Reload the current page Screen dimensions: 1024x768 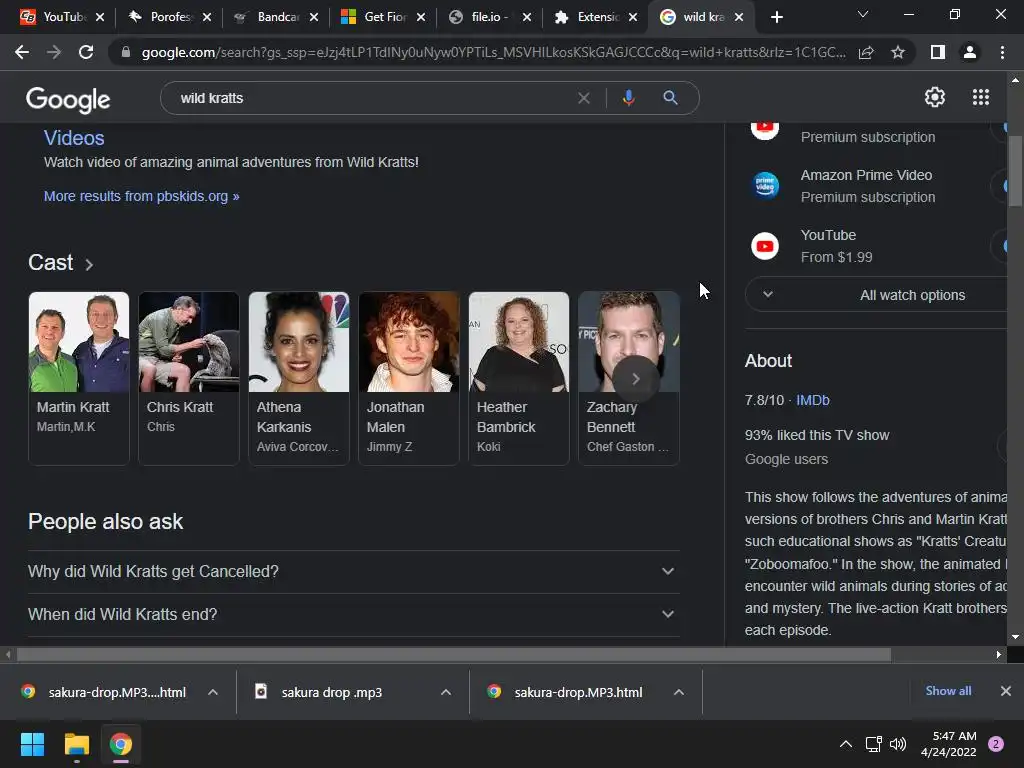[x=86, y=52]
